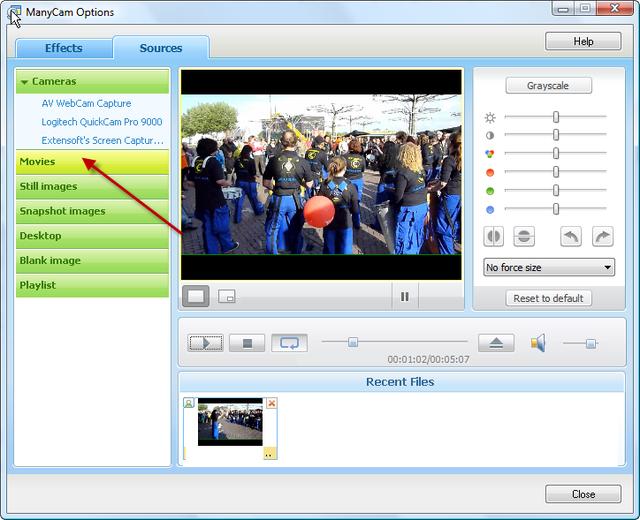Click the blue channel dot icon
Screen dimensions: 640x520
click(x=490, y=210)
